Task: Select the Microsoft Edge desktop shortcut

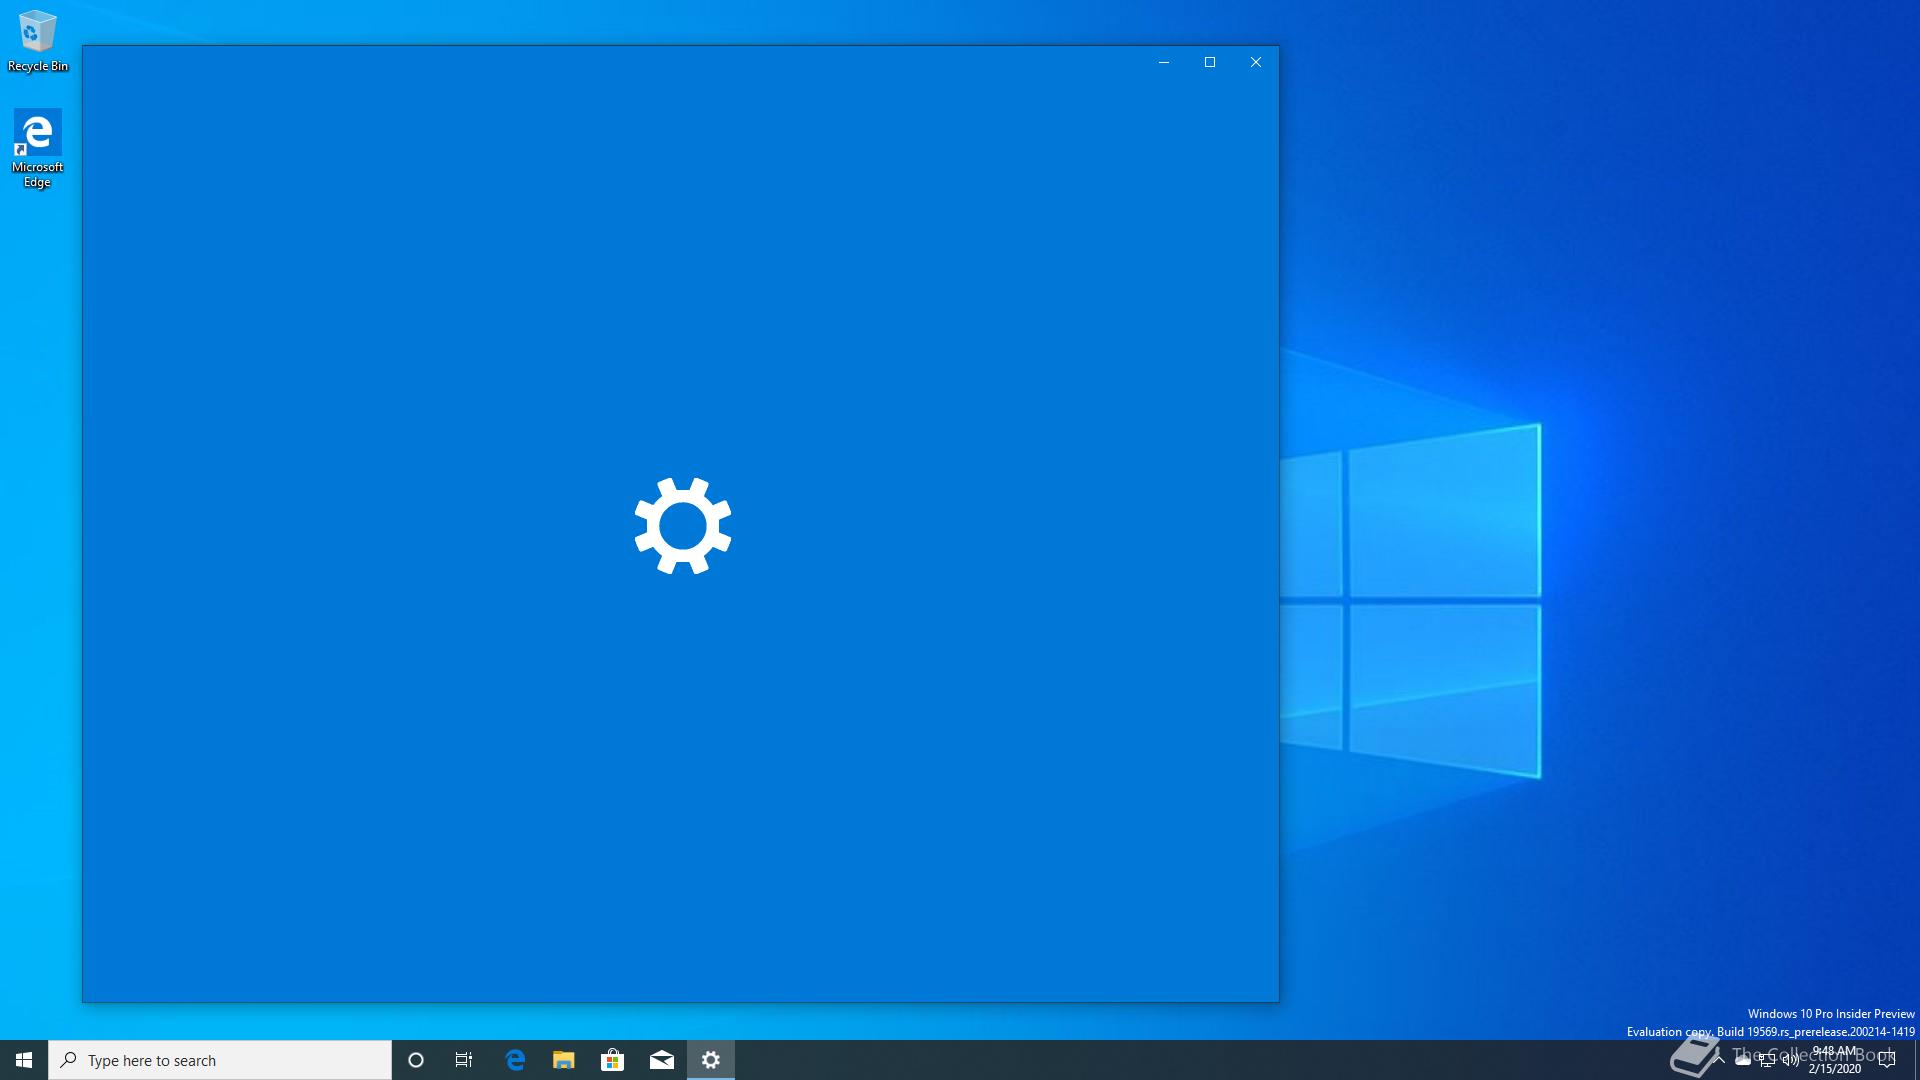Action: pyautogui.click(x=37, y=148)
